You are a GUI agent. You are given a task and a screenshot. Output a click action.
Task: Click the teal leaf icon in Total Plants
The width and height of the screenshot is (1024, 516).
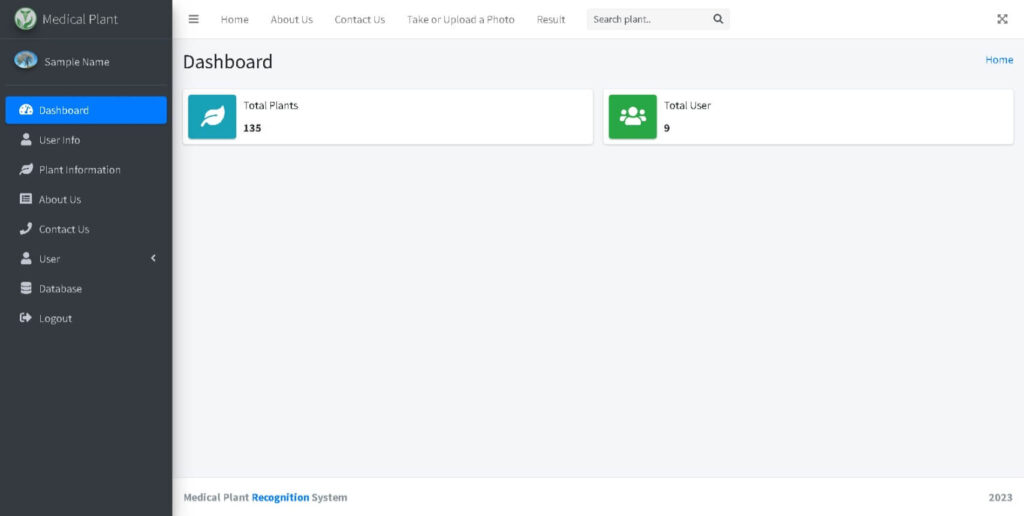click(212, 117)
